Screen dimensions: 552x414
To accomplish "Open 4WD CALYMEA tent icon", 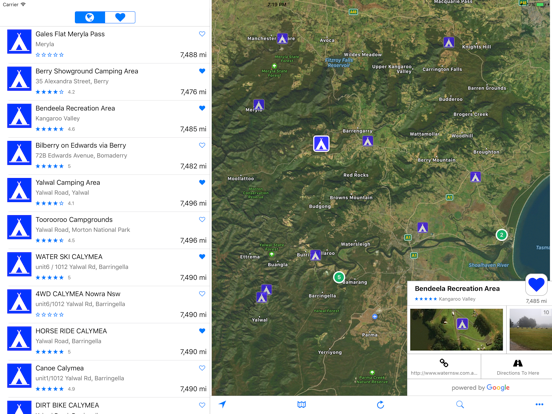I will [19, 301].
